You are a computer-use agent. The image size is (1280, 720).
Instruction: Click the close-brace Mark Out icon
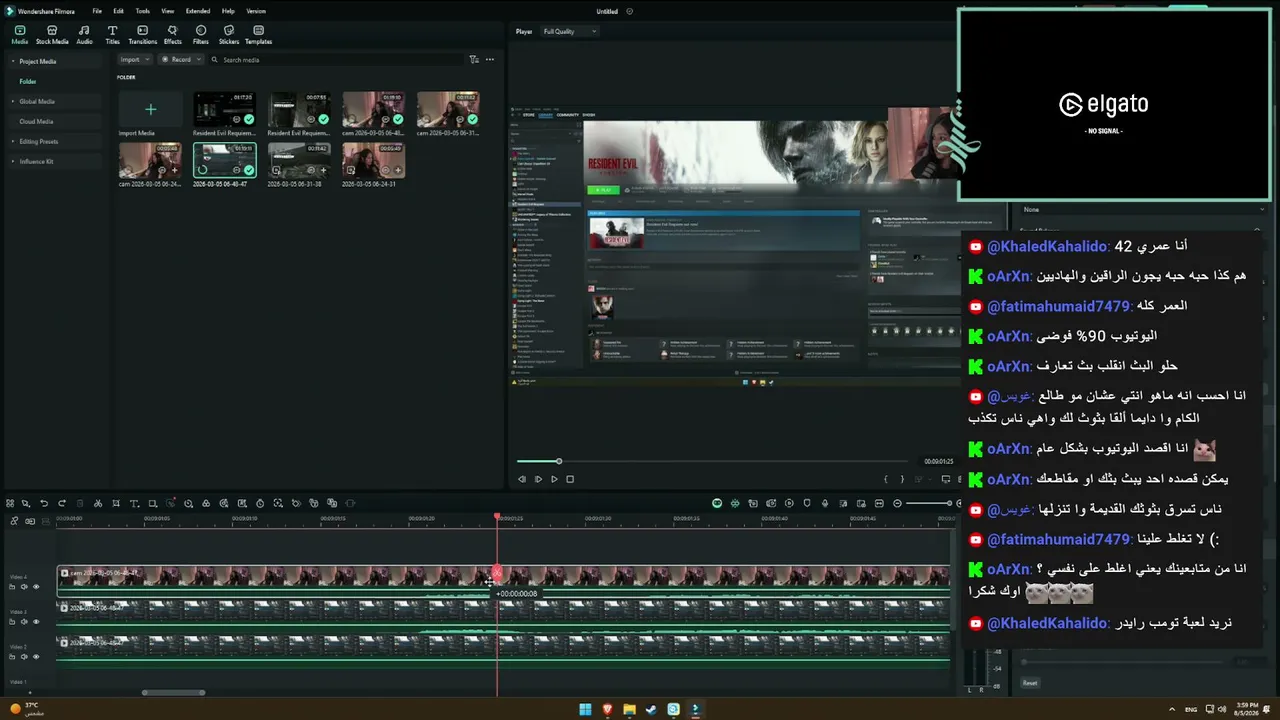point(902,479)
